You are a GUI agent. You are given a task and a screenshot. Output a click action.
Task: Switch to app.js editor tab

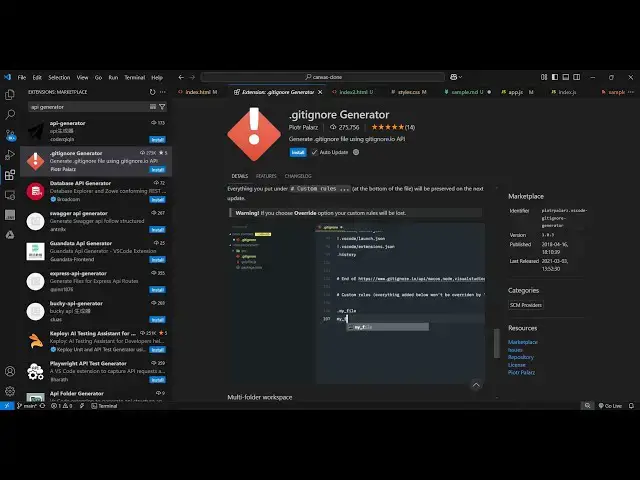517,92
